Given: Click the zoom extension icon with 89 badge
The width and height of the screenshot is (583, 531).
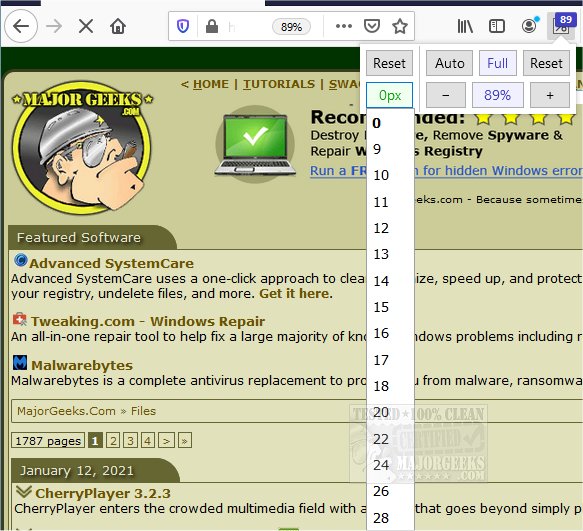Looking at the screenshot, I should click(561, 25).
